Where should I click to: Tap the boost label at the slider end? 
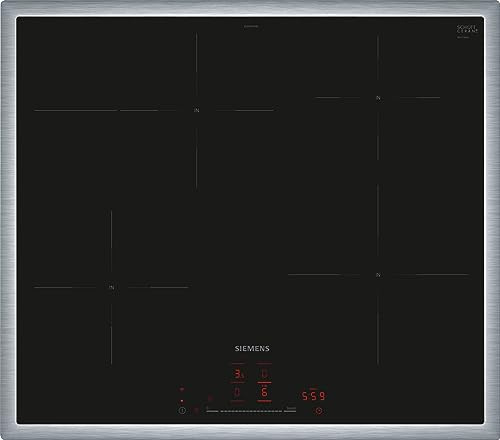[291, 408]
